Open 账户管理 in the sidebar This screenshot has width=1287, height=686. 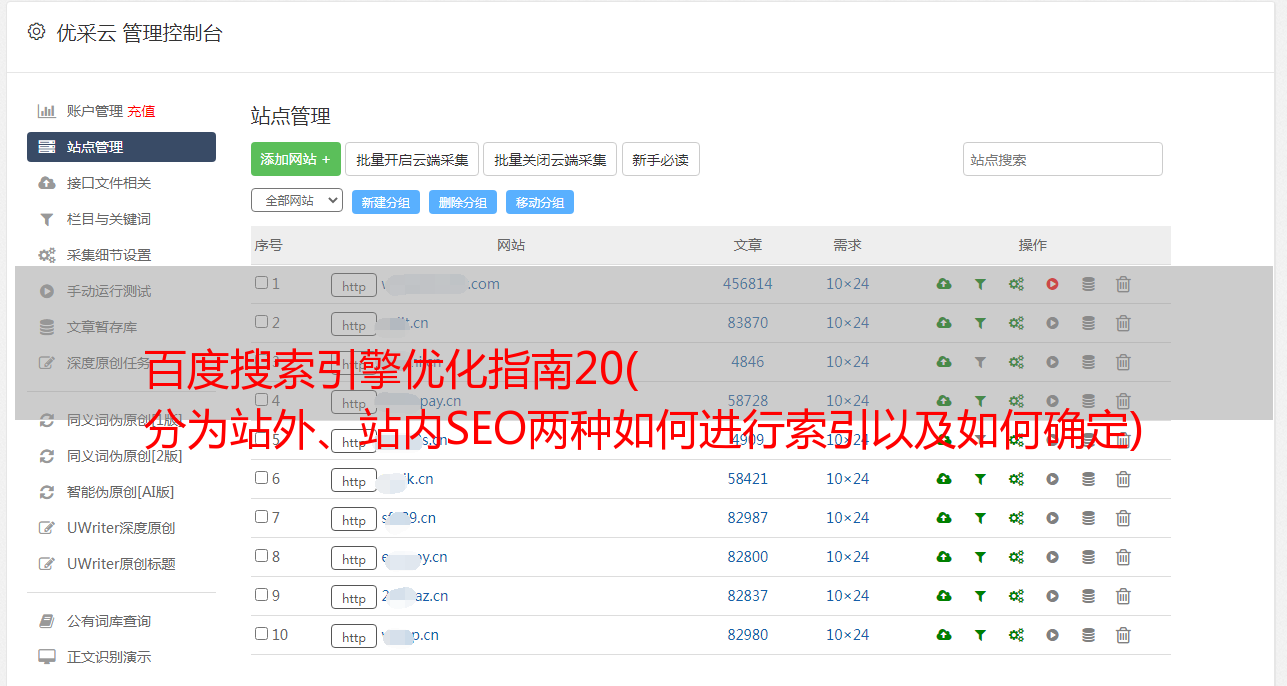pos(95,111)
